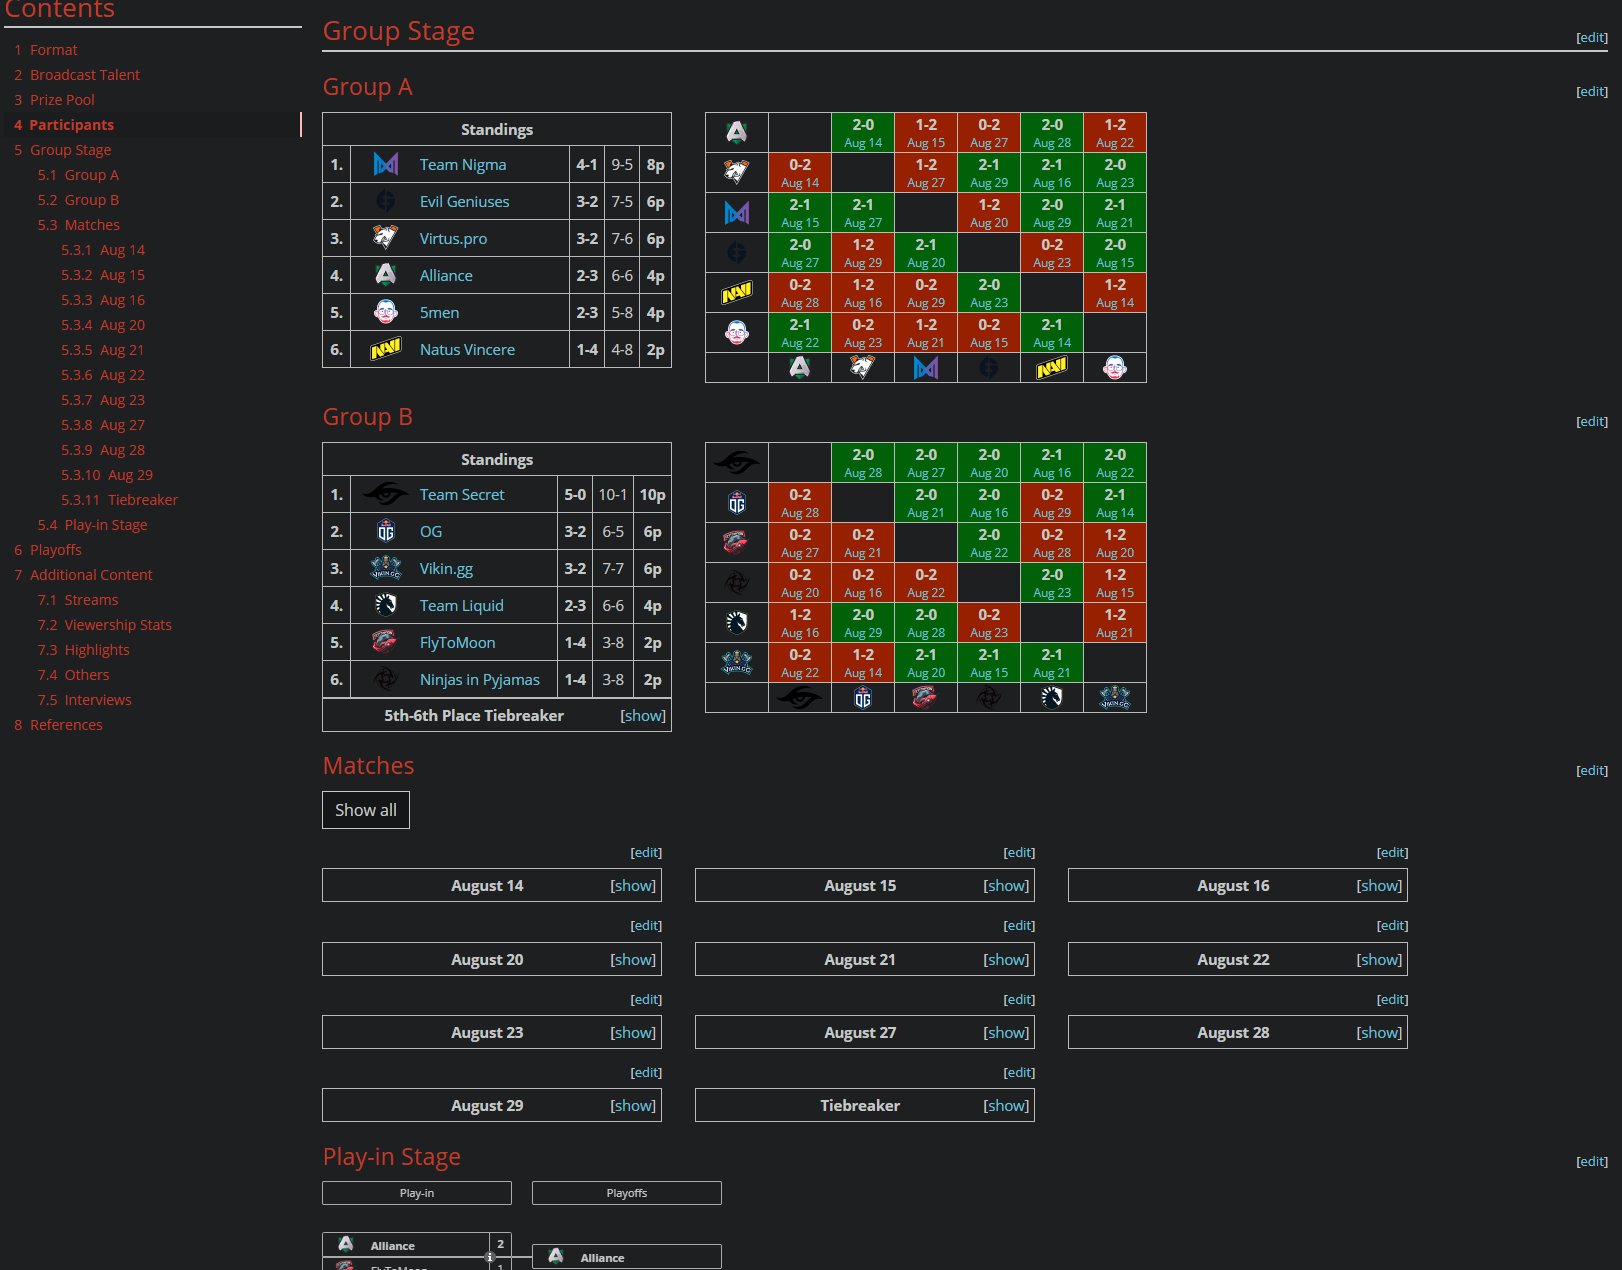Switch to the Playoffs bracket tab
Image resolution: width=1622 pixels, height=1270 pixels.
pyautogui.click(x=626, y=1193)
